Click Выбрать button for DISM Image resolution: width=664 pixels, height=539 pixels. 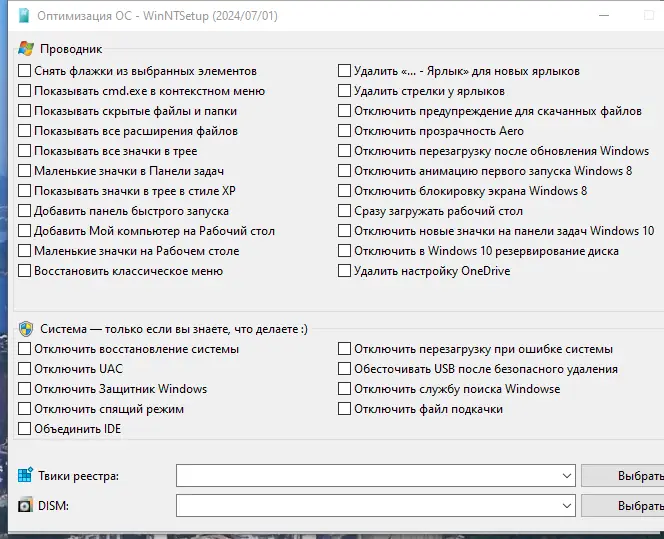tap(624, 506)
